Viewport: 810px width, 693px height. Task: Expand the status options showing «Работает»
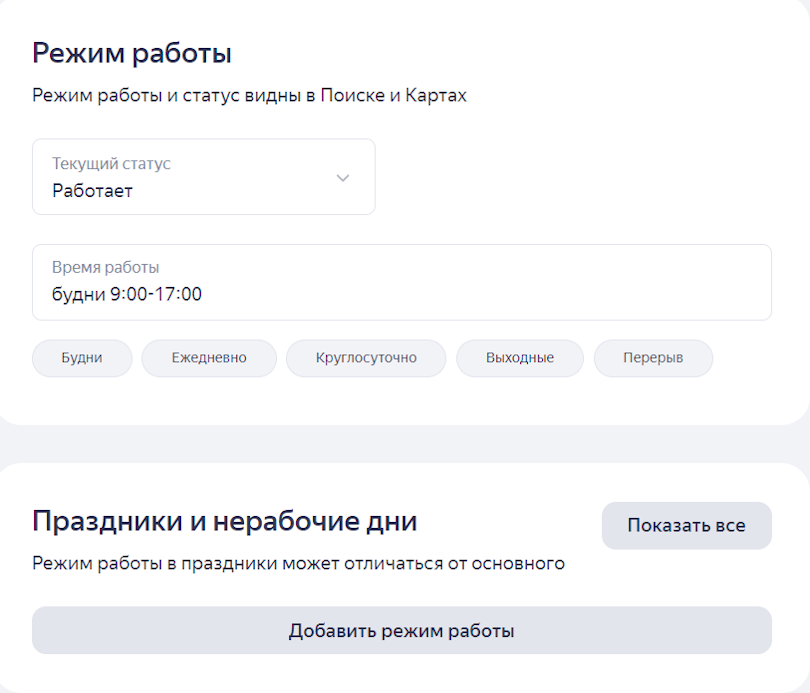(203, 177)
